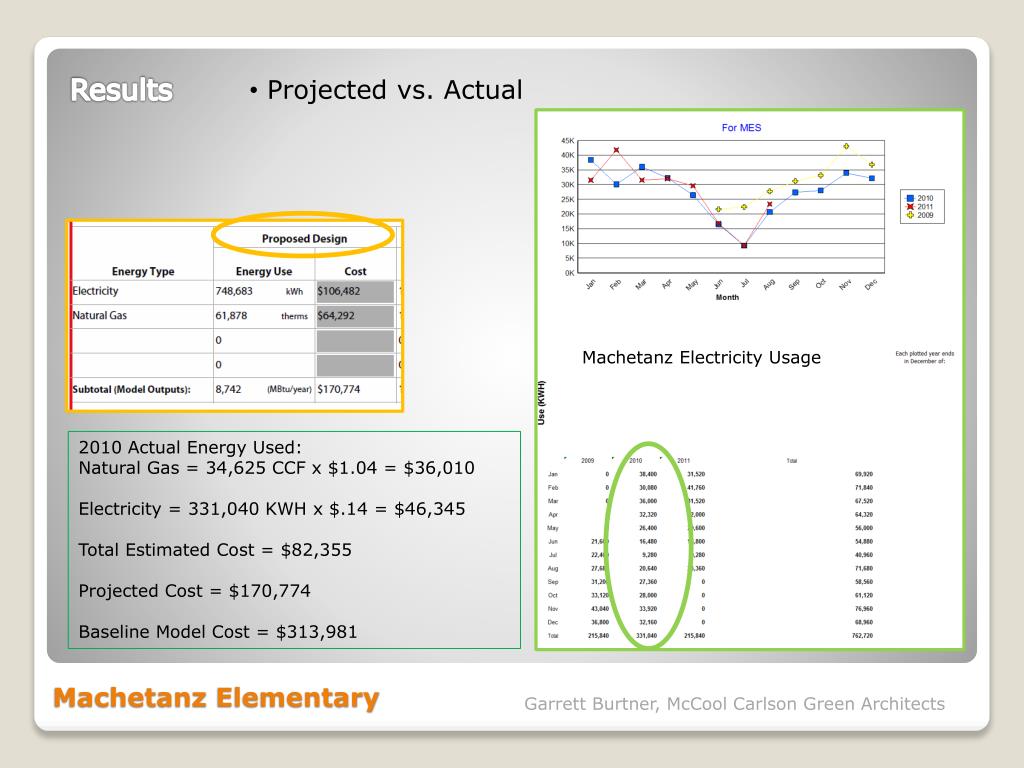The width and height of the screenshot is (1024, 768).
Task: Select the "$64,292" cost cell
Action: pos(336,315)
